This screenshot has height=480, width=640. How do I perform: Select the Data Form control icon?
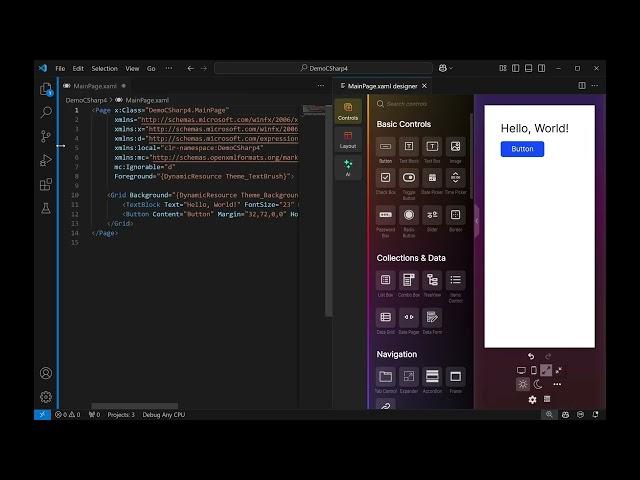[x=432, y=318]
